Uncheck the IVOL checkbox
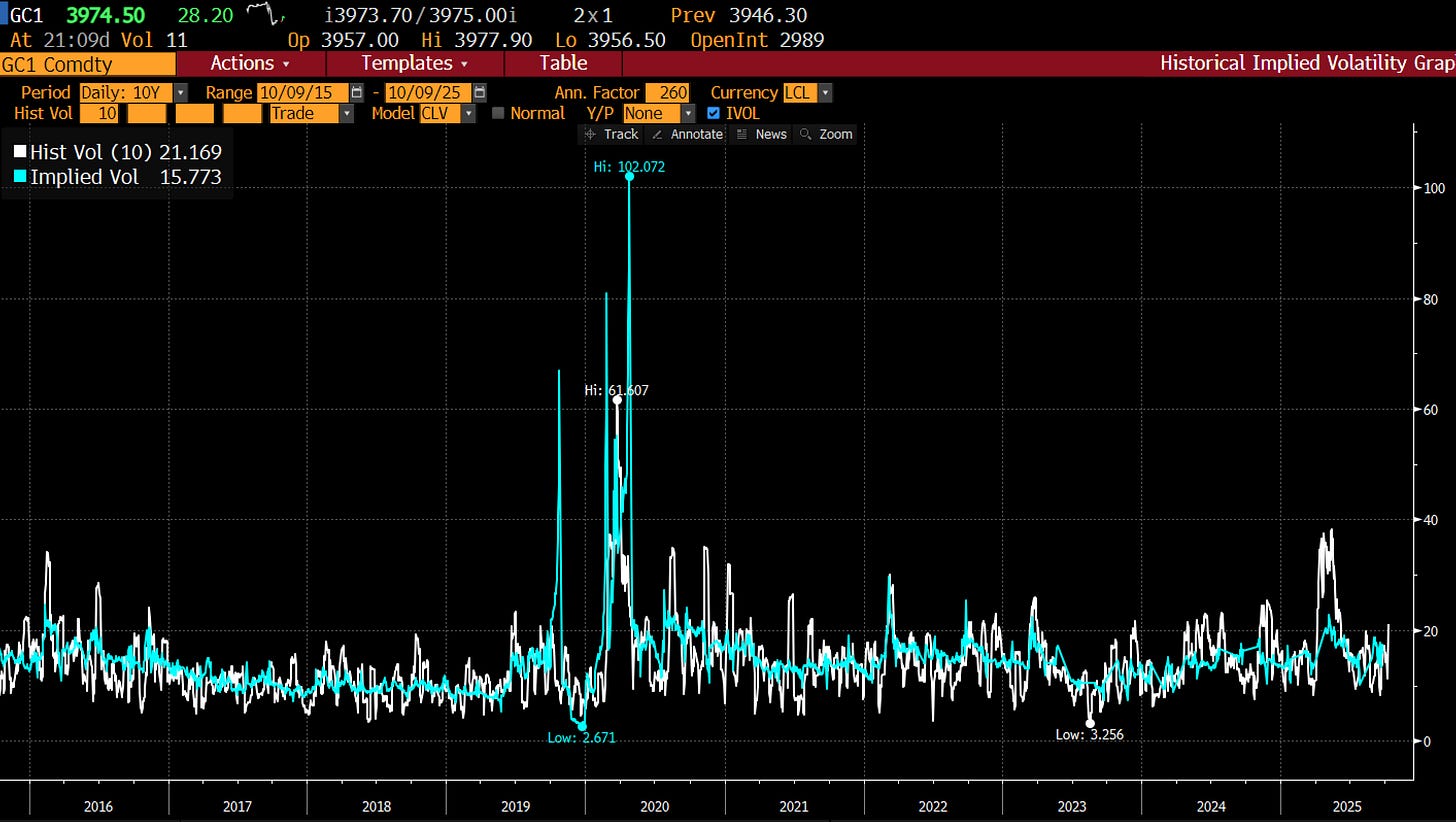The height and width of the screenshot is (822, 1456). pos(713,113)
